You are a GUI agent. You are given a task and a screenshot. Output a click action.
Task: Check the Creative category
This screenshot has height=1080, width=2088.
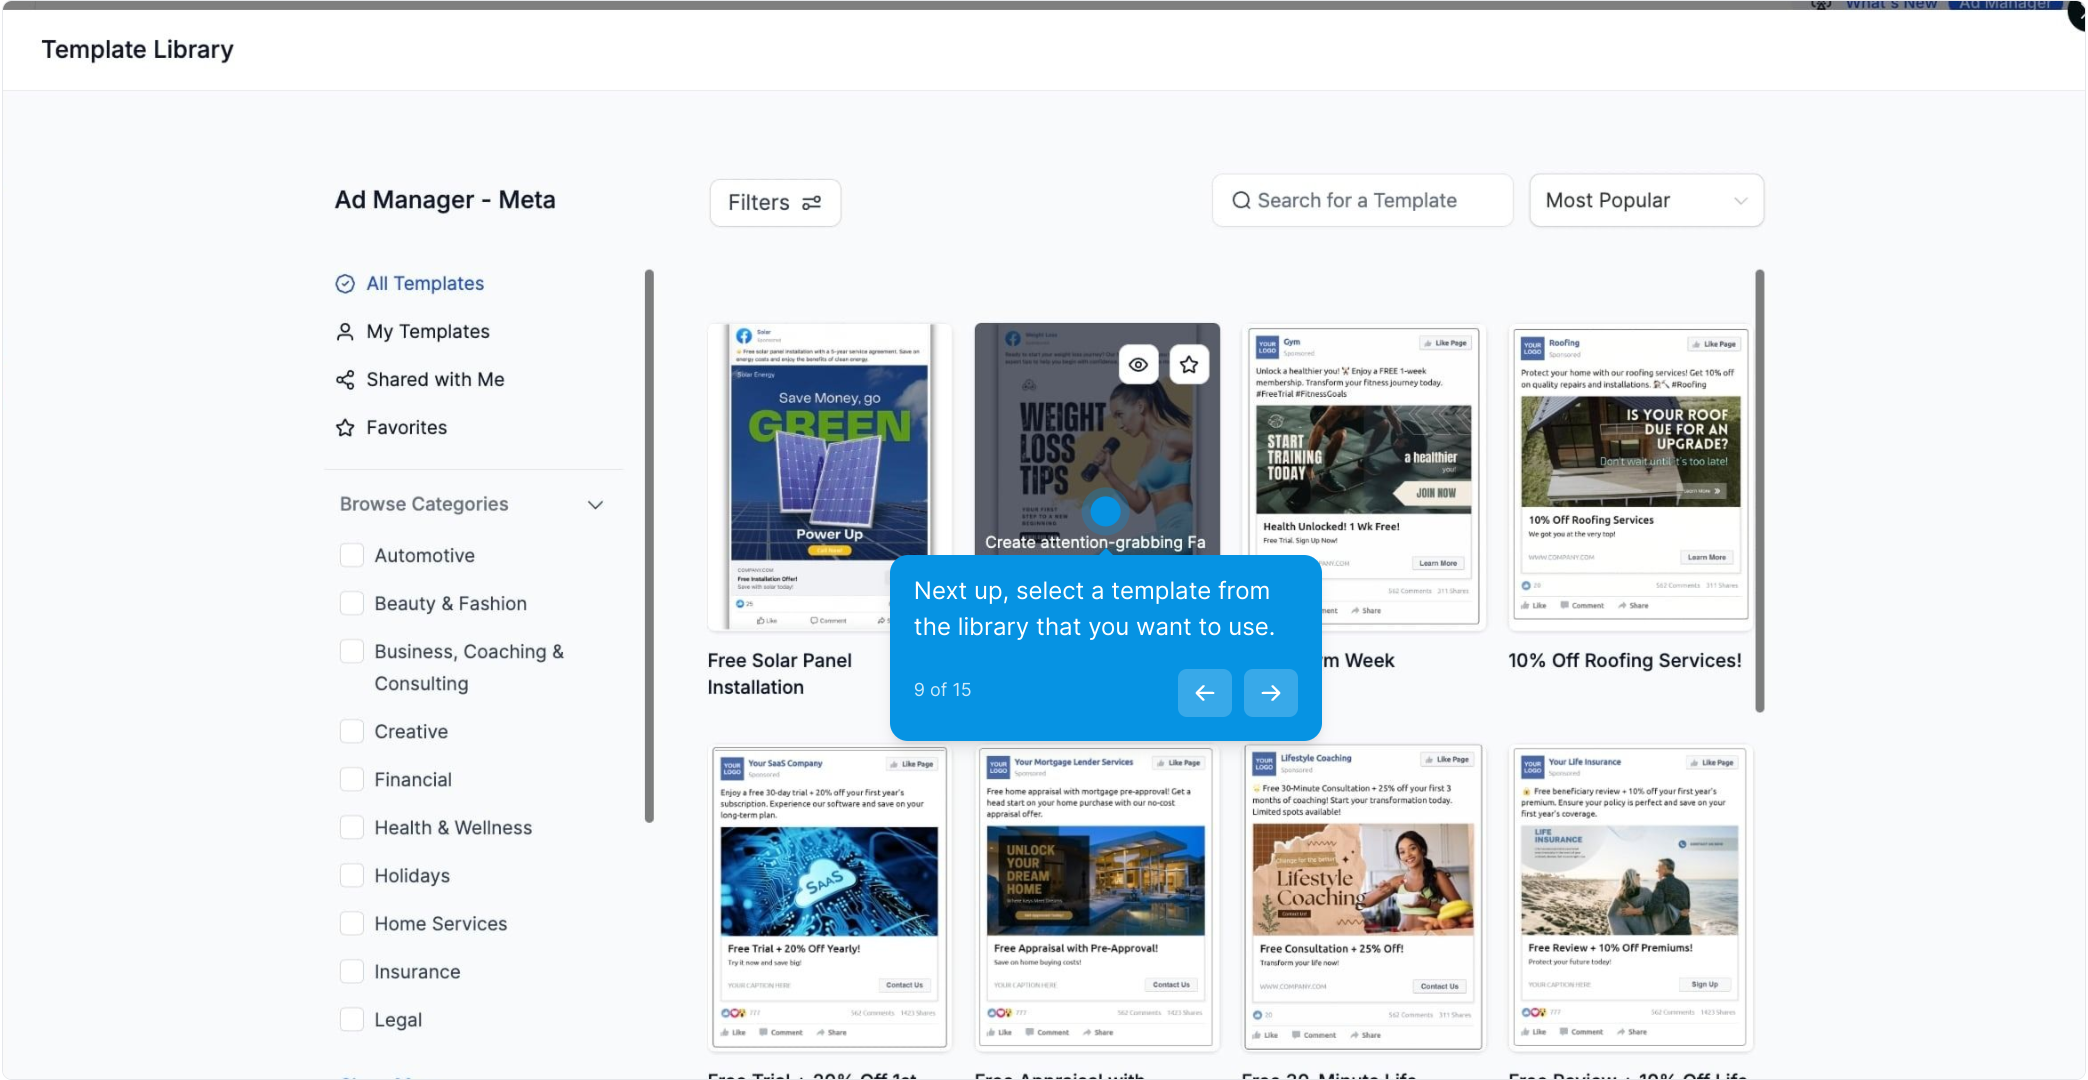352,731
